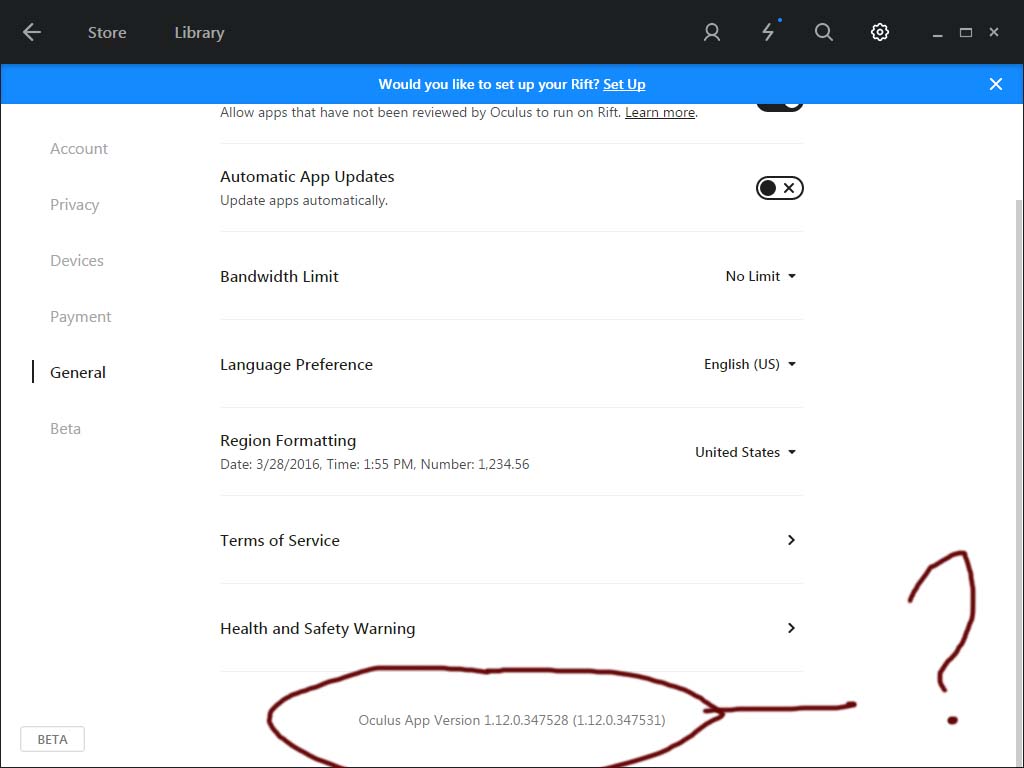The image size is (1024, 768).
Task: Click Health and Safety Warning label
Action: pos(317,628)
